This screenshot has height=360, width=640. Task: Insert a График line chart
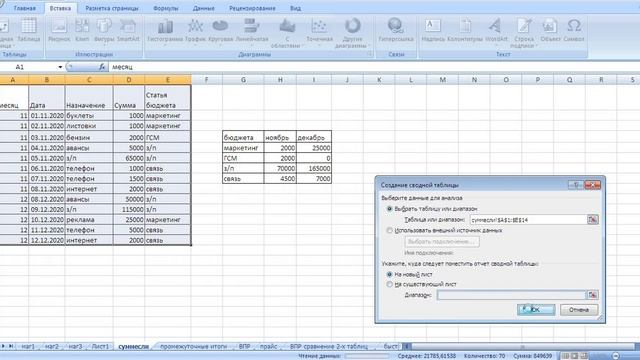pyautogui.click(x=195, y=32)
